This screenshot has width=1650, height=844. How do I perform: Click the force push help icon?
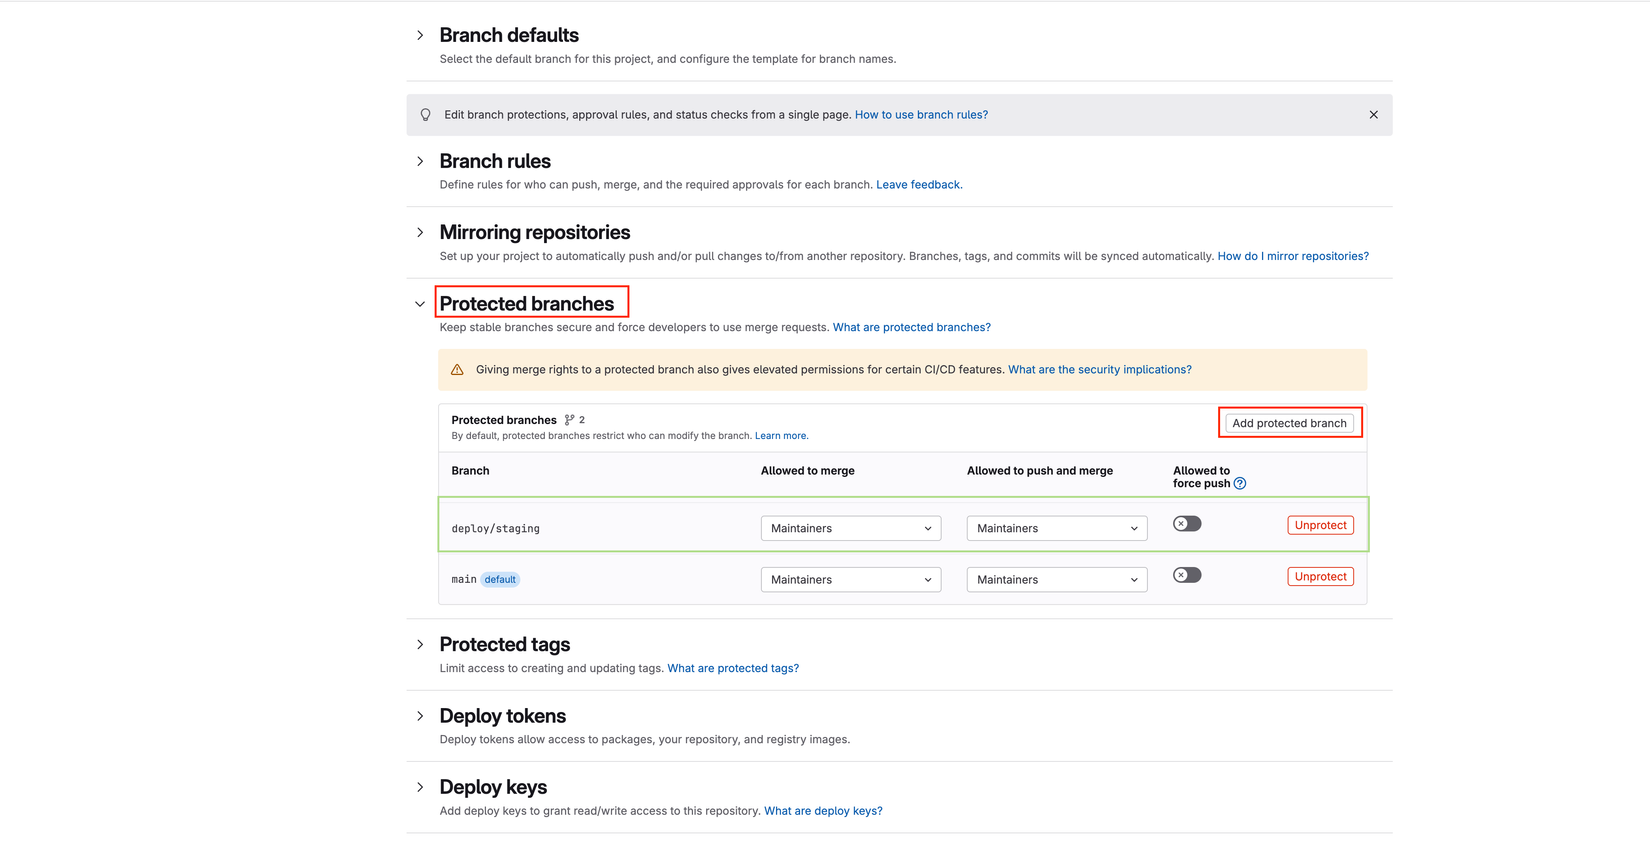1240,484
